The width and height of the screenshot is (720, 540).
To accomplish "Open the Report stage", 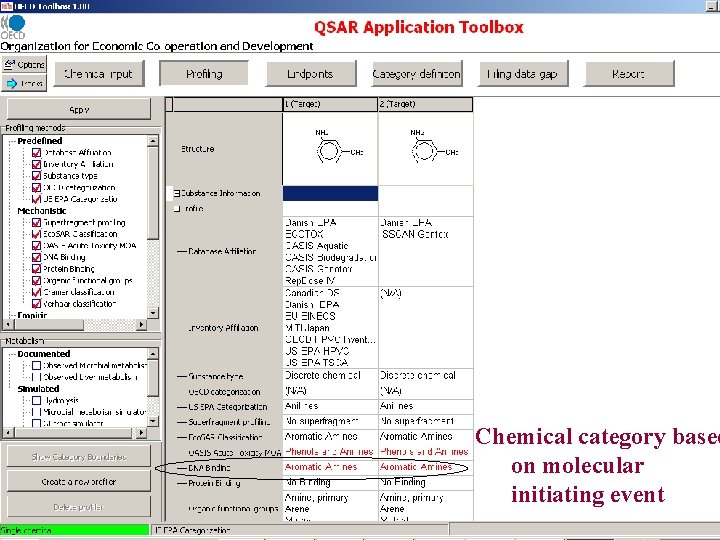I will coord(629,73).
